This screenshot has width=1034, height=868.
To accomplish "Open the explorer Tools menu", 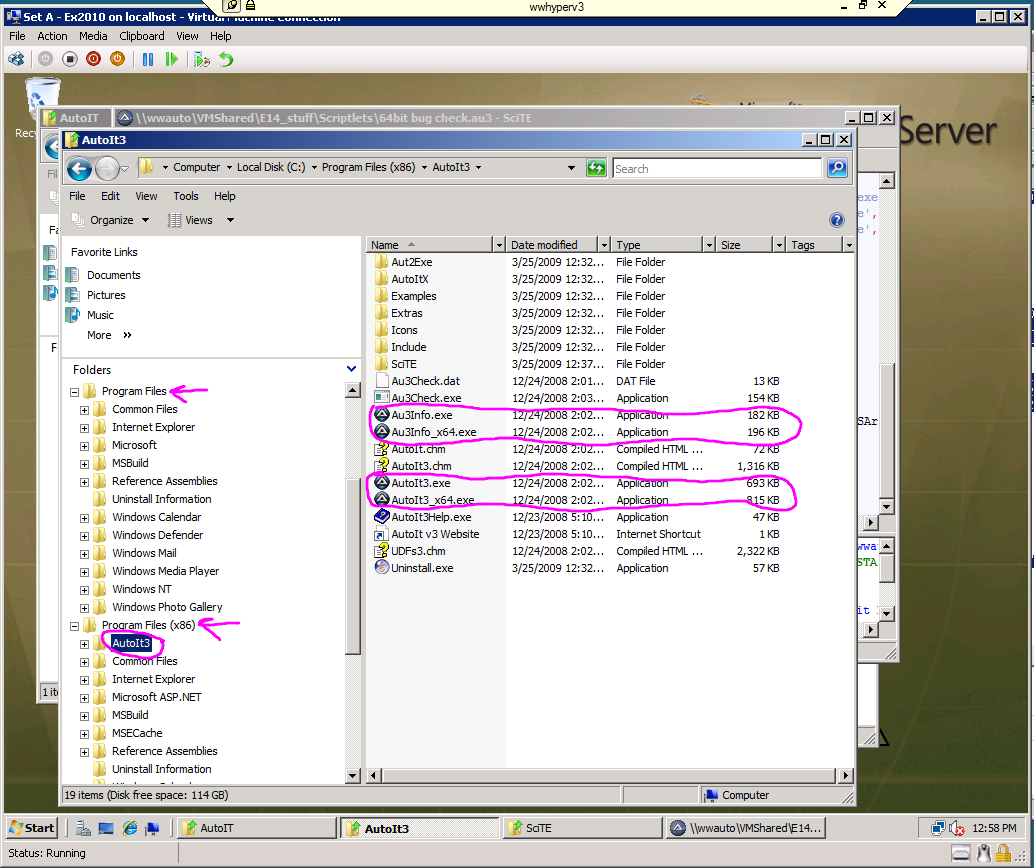I will (186, 196).
